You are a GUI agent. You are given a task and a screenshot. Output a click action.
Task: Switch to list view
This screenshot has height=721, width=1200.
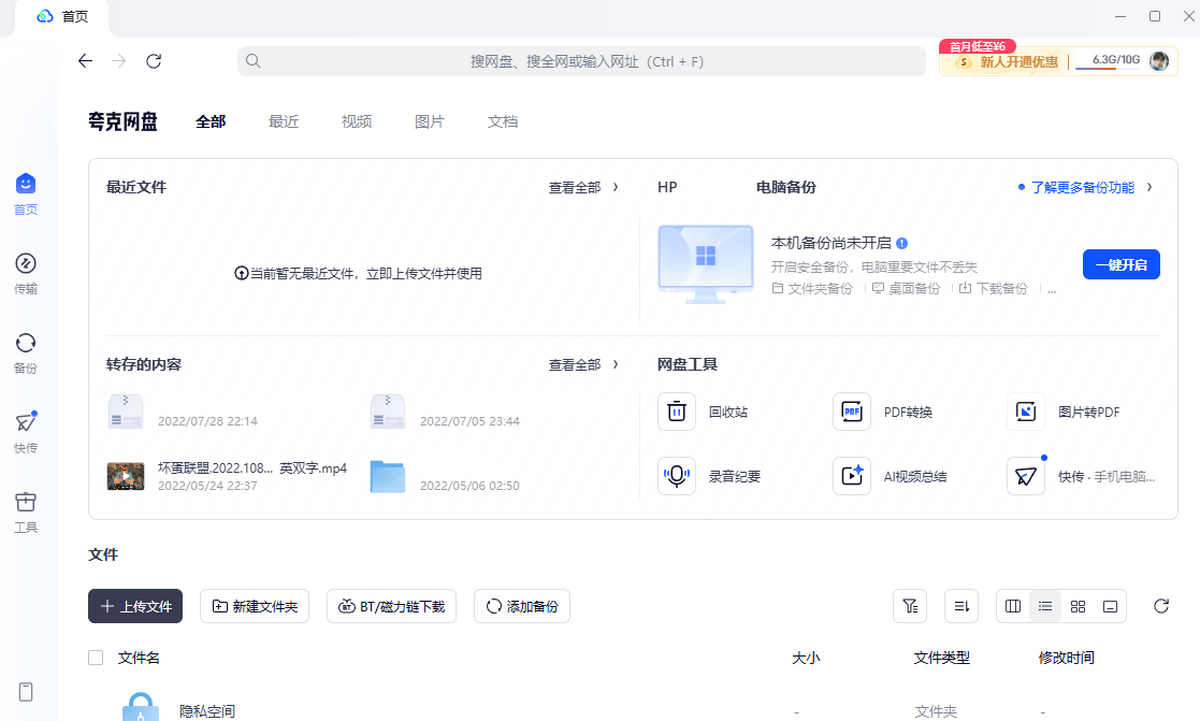1045,606
